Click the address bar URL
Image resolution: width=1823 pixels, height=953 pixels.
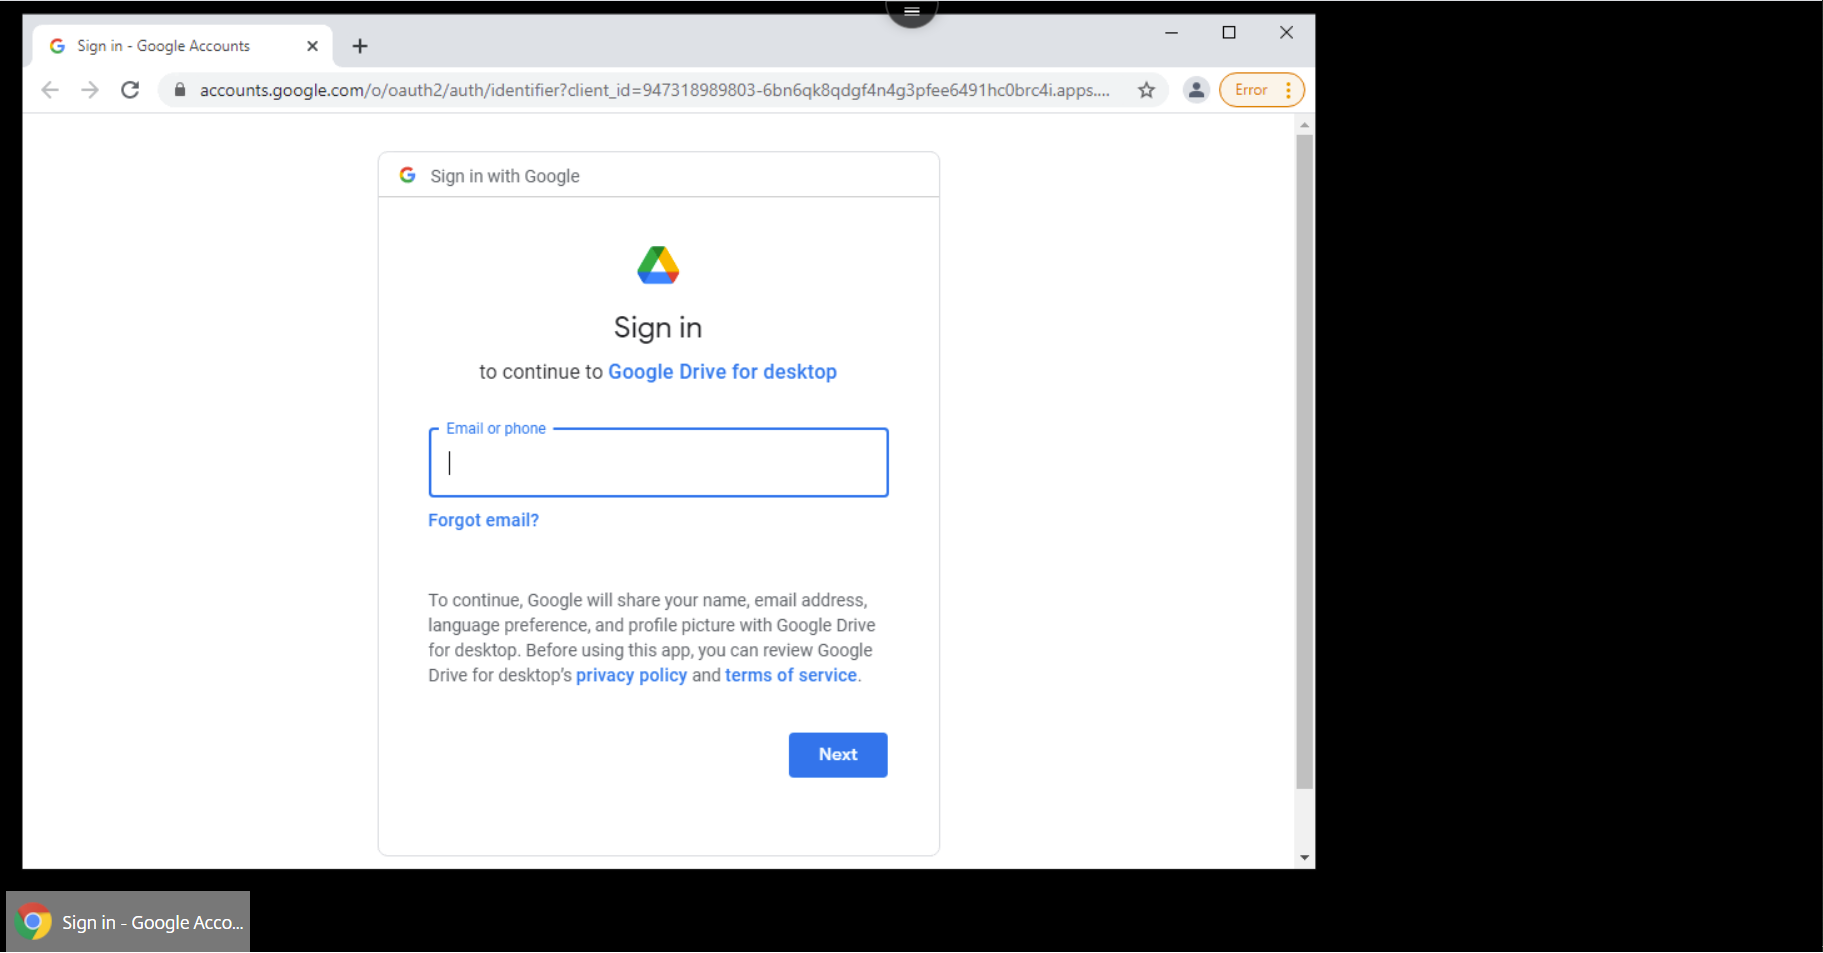click(x=654, y=90)
